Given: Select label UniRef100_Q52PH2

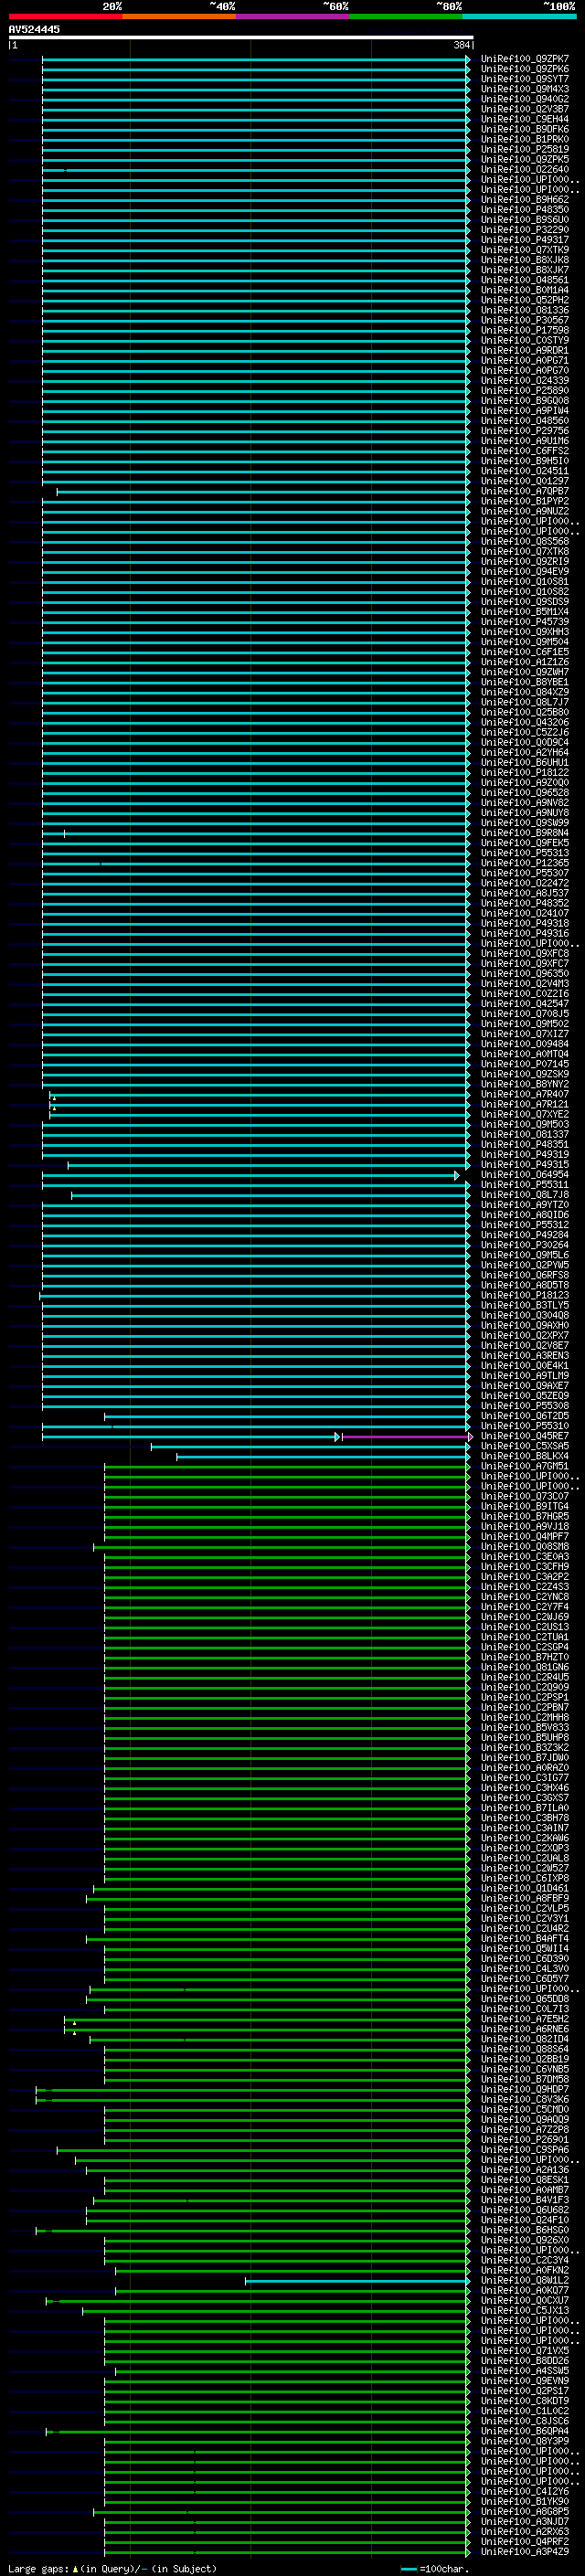Looking at the screenshot, I should [x=525, y=300].
